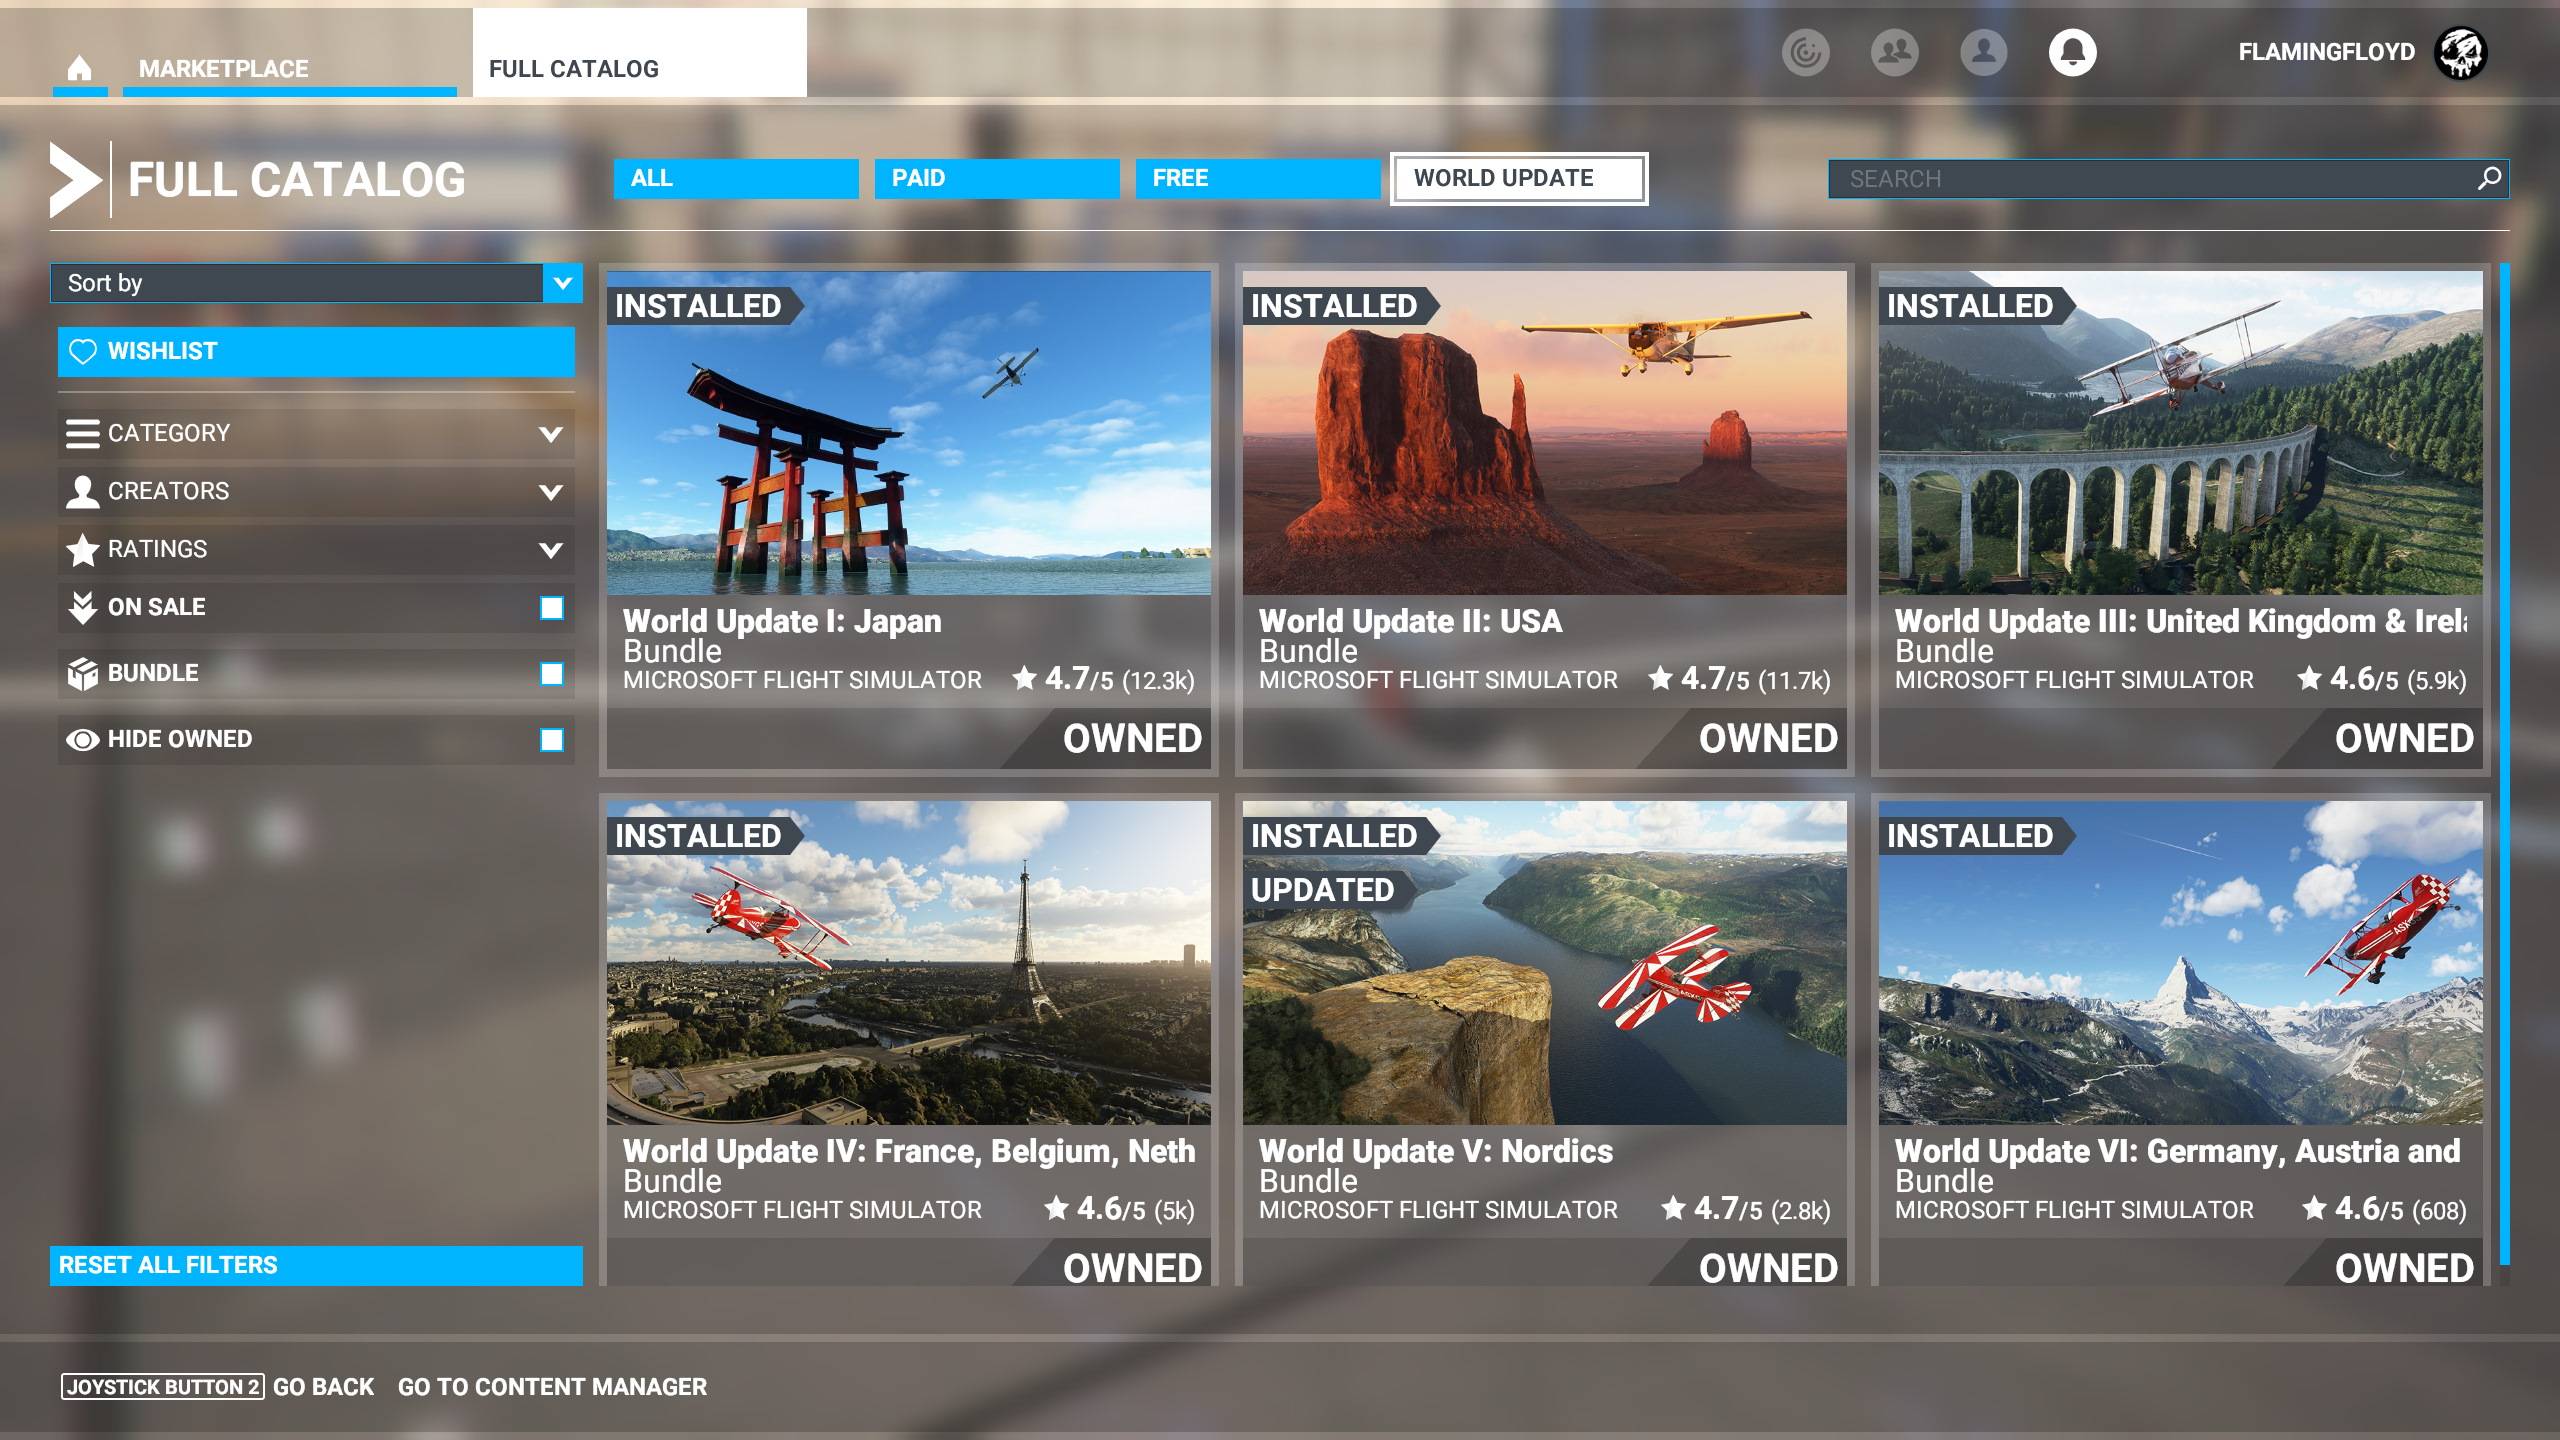The width and height of the screenshot is (2560, 1440).
Task: Expand the Category filter
Action: 316,433
